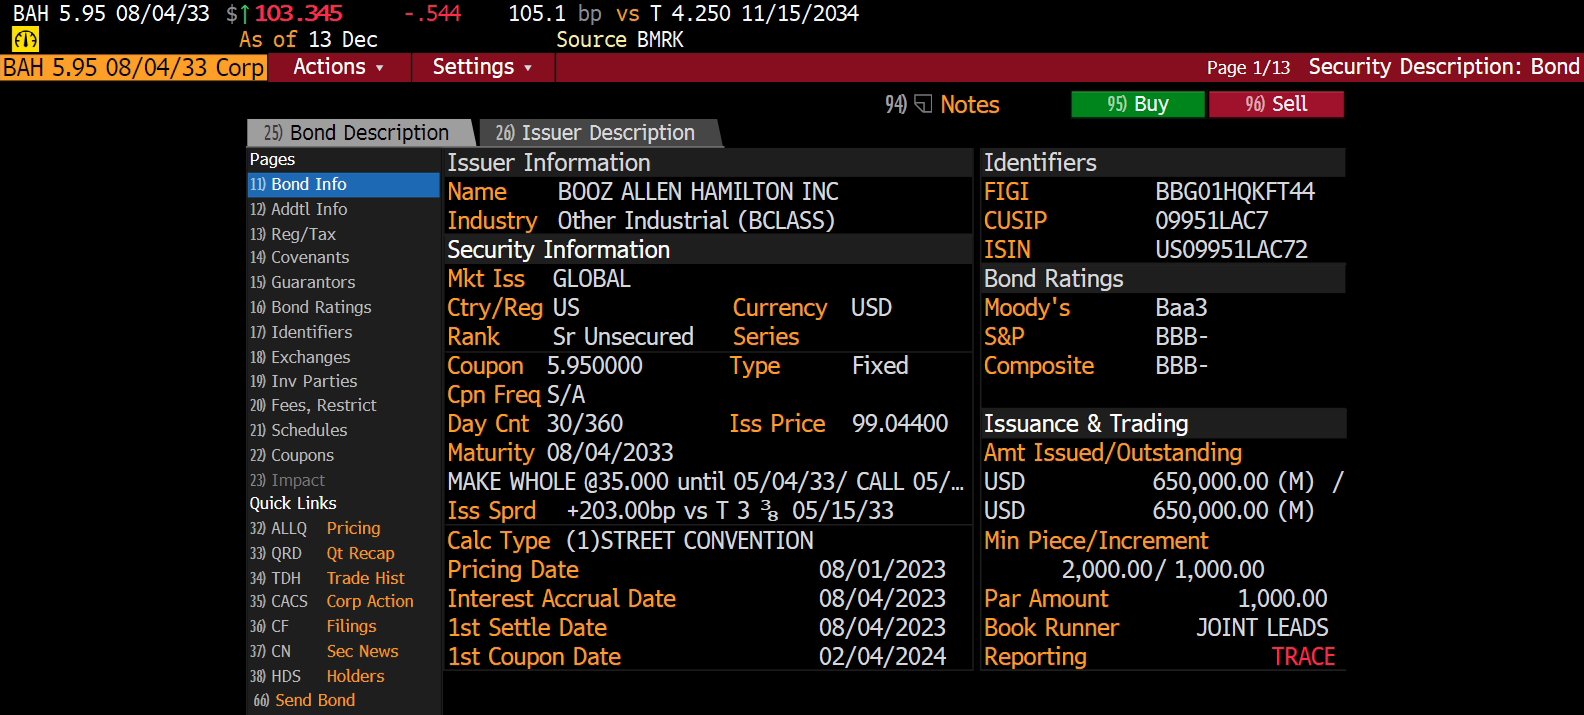Screen dimensions: 1584x715
Task: Click the Mkt Iss value GLOBAL
Action: [592, 279]
